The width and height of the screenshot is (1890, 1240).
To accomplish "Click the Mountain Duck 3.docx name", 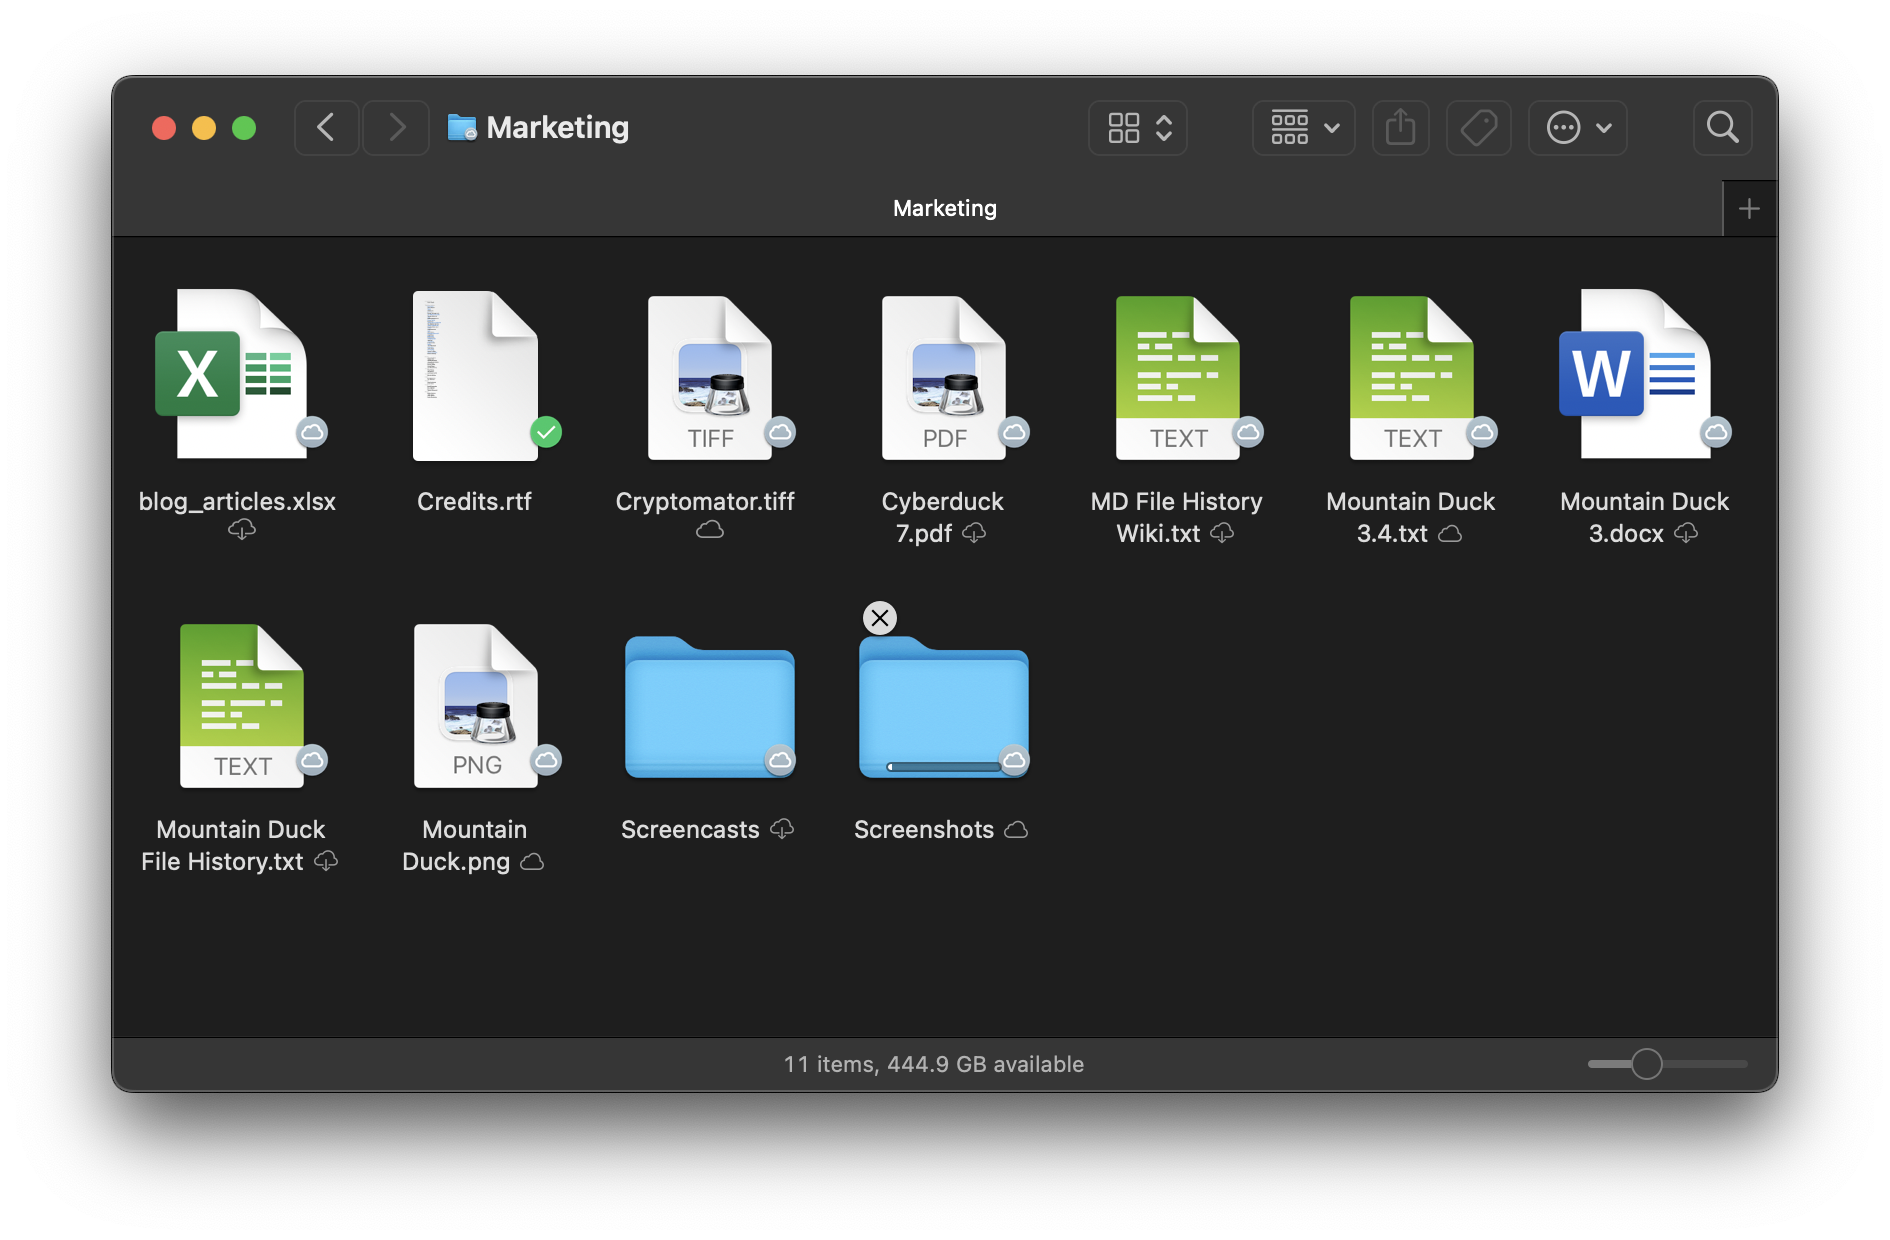I will pos(1644,517).
